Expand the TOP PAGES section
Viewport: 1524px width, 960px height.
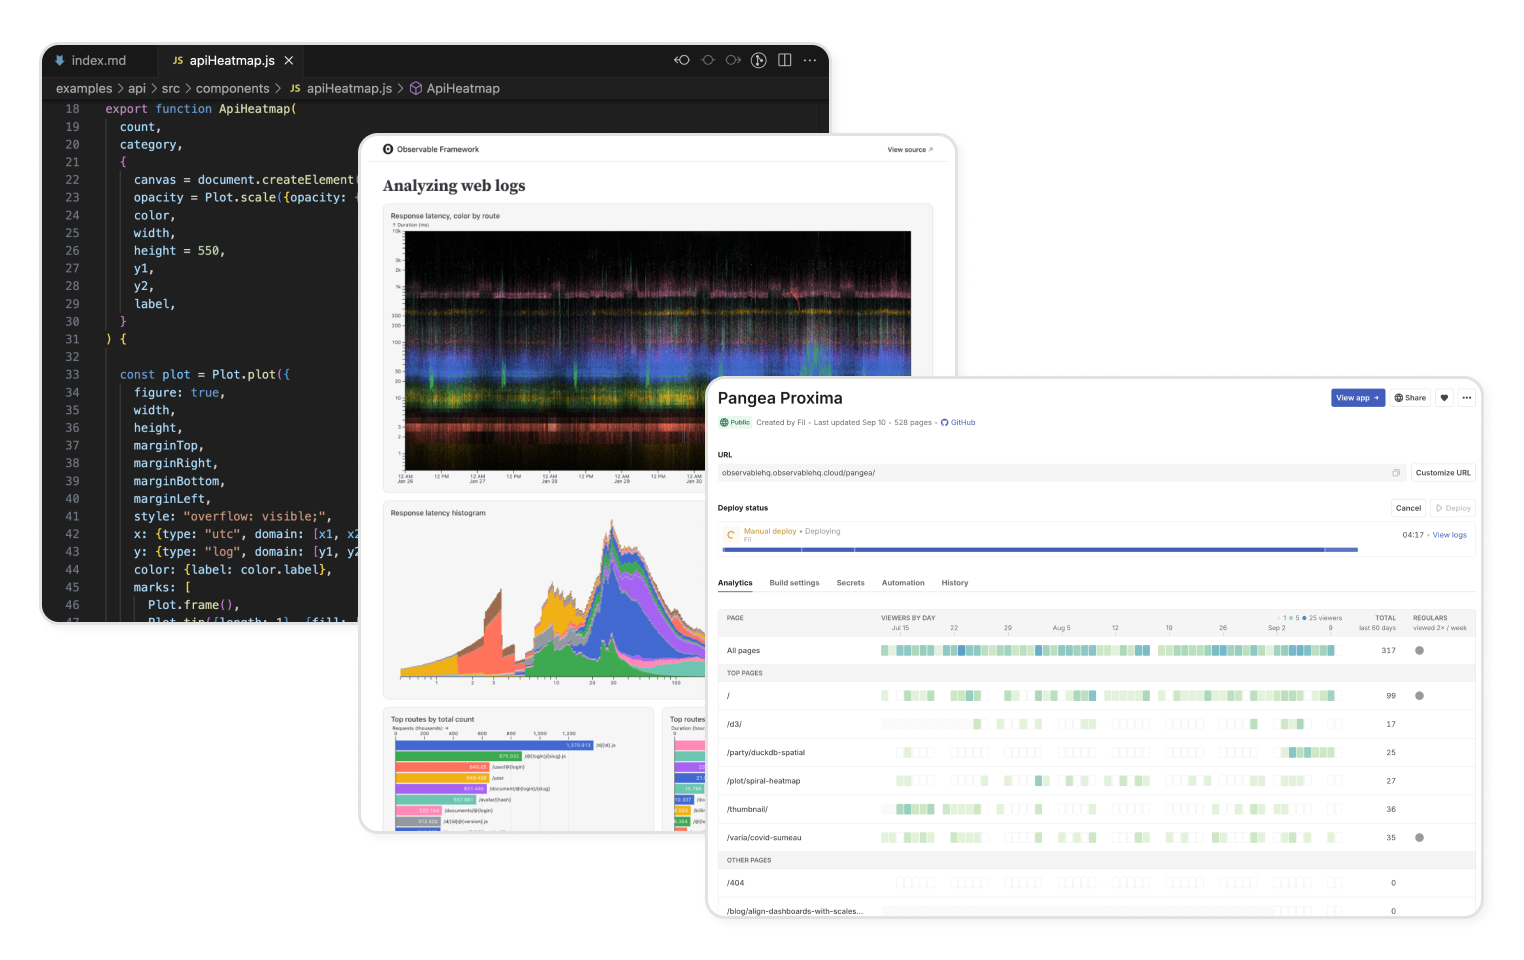click(x=745, y=673)
